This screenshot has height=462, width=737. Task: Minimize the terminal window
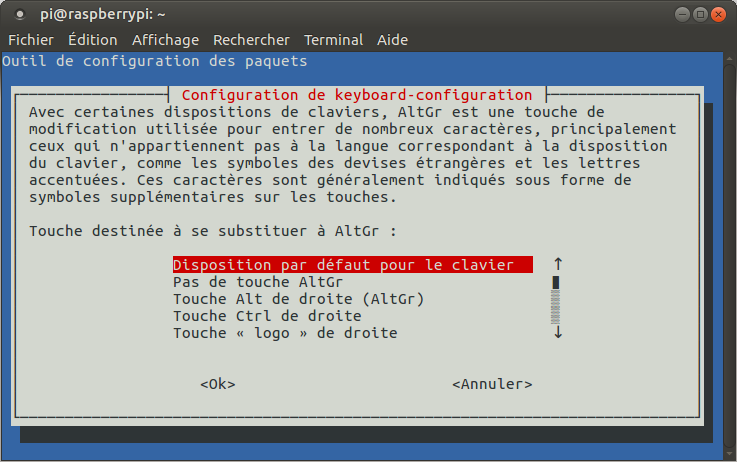tap(681, 14)
